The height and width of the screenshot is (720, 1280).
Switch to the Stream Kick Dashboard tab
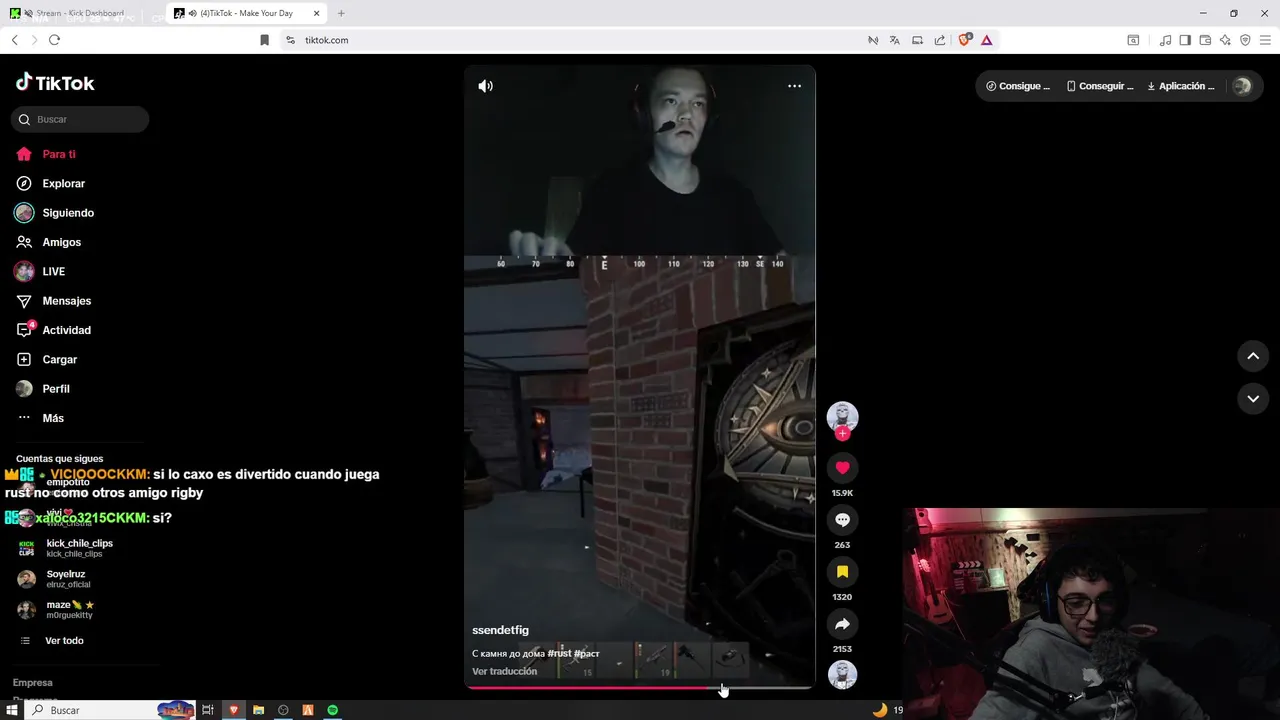pyautogui.click(x=80, y=13)
